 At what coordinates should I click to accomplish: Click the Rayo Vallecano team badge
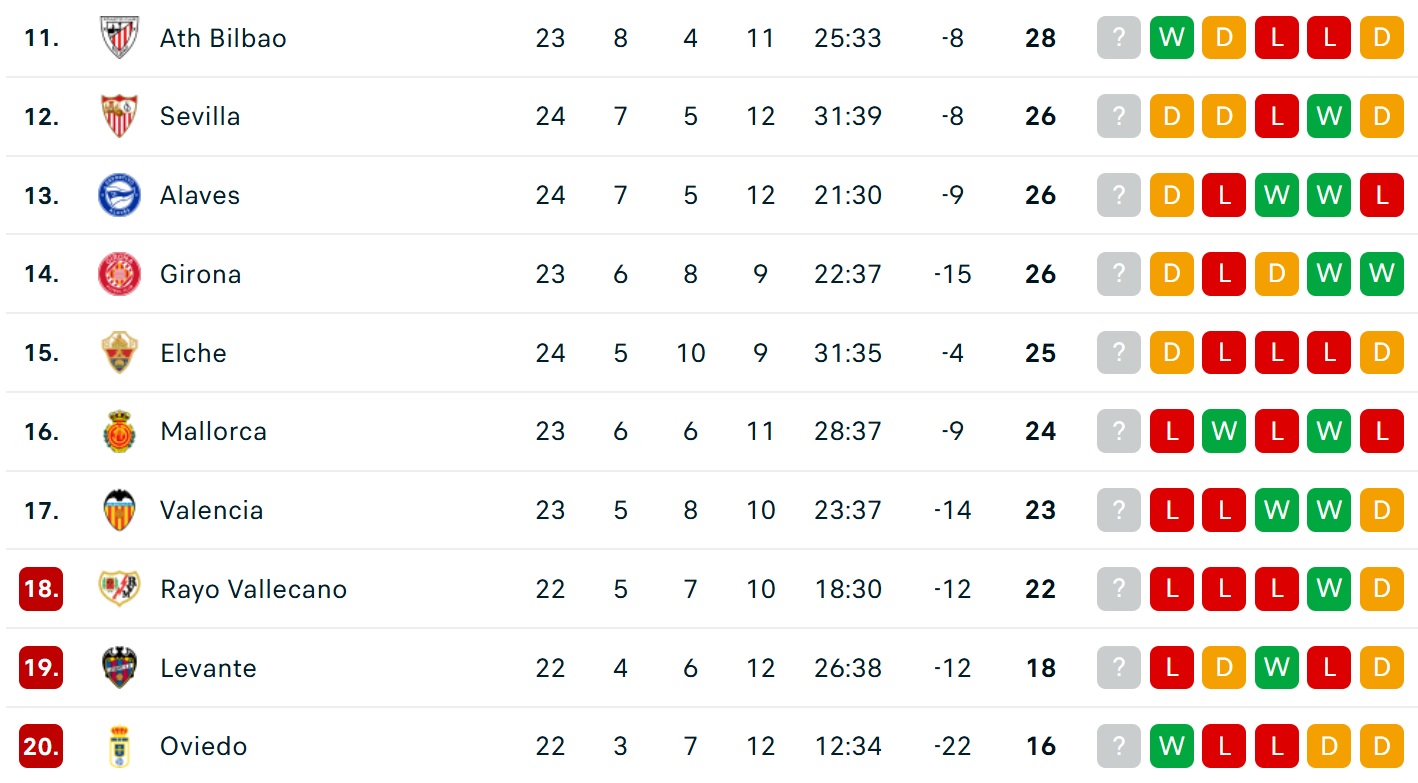pyautogui.click(x=120, y=589)
